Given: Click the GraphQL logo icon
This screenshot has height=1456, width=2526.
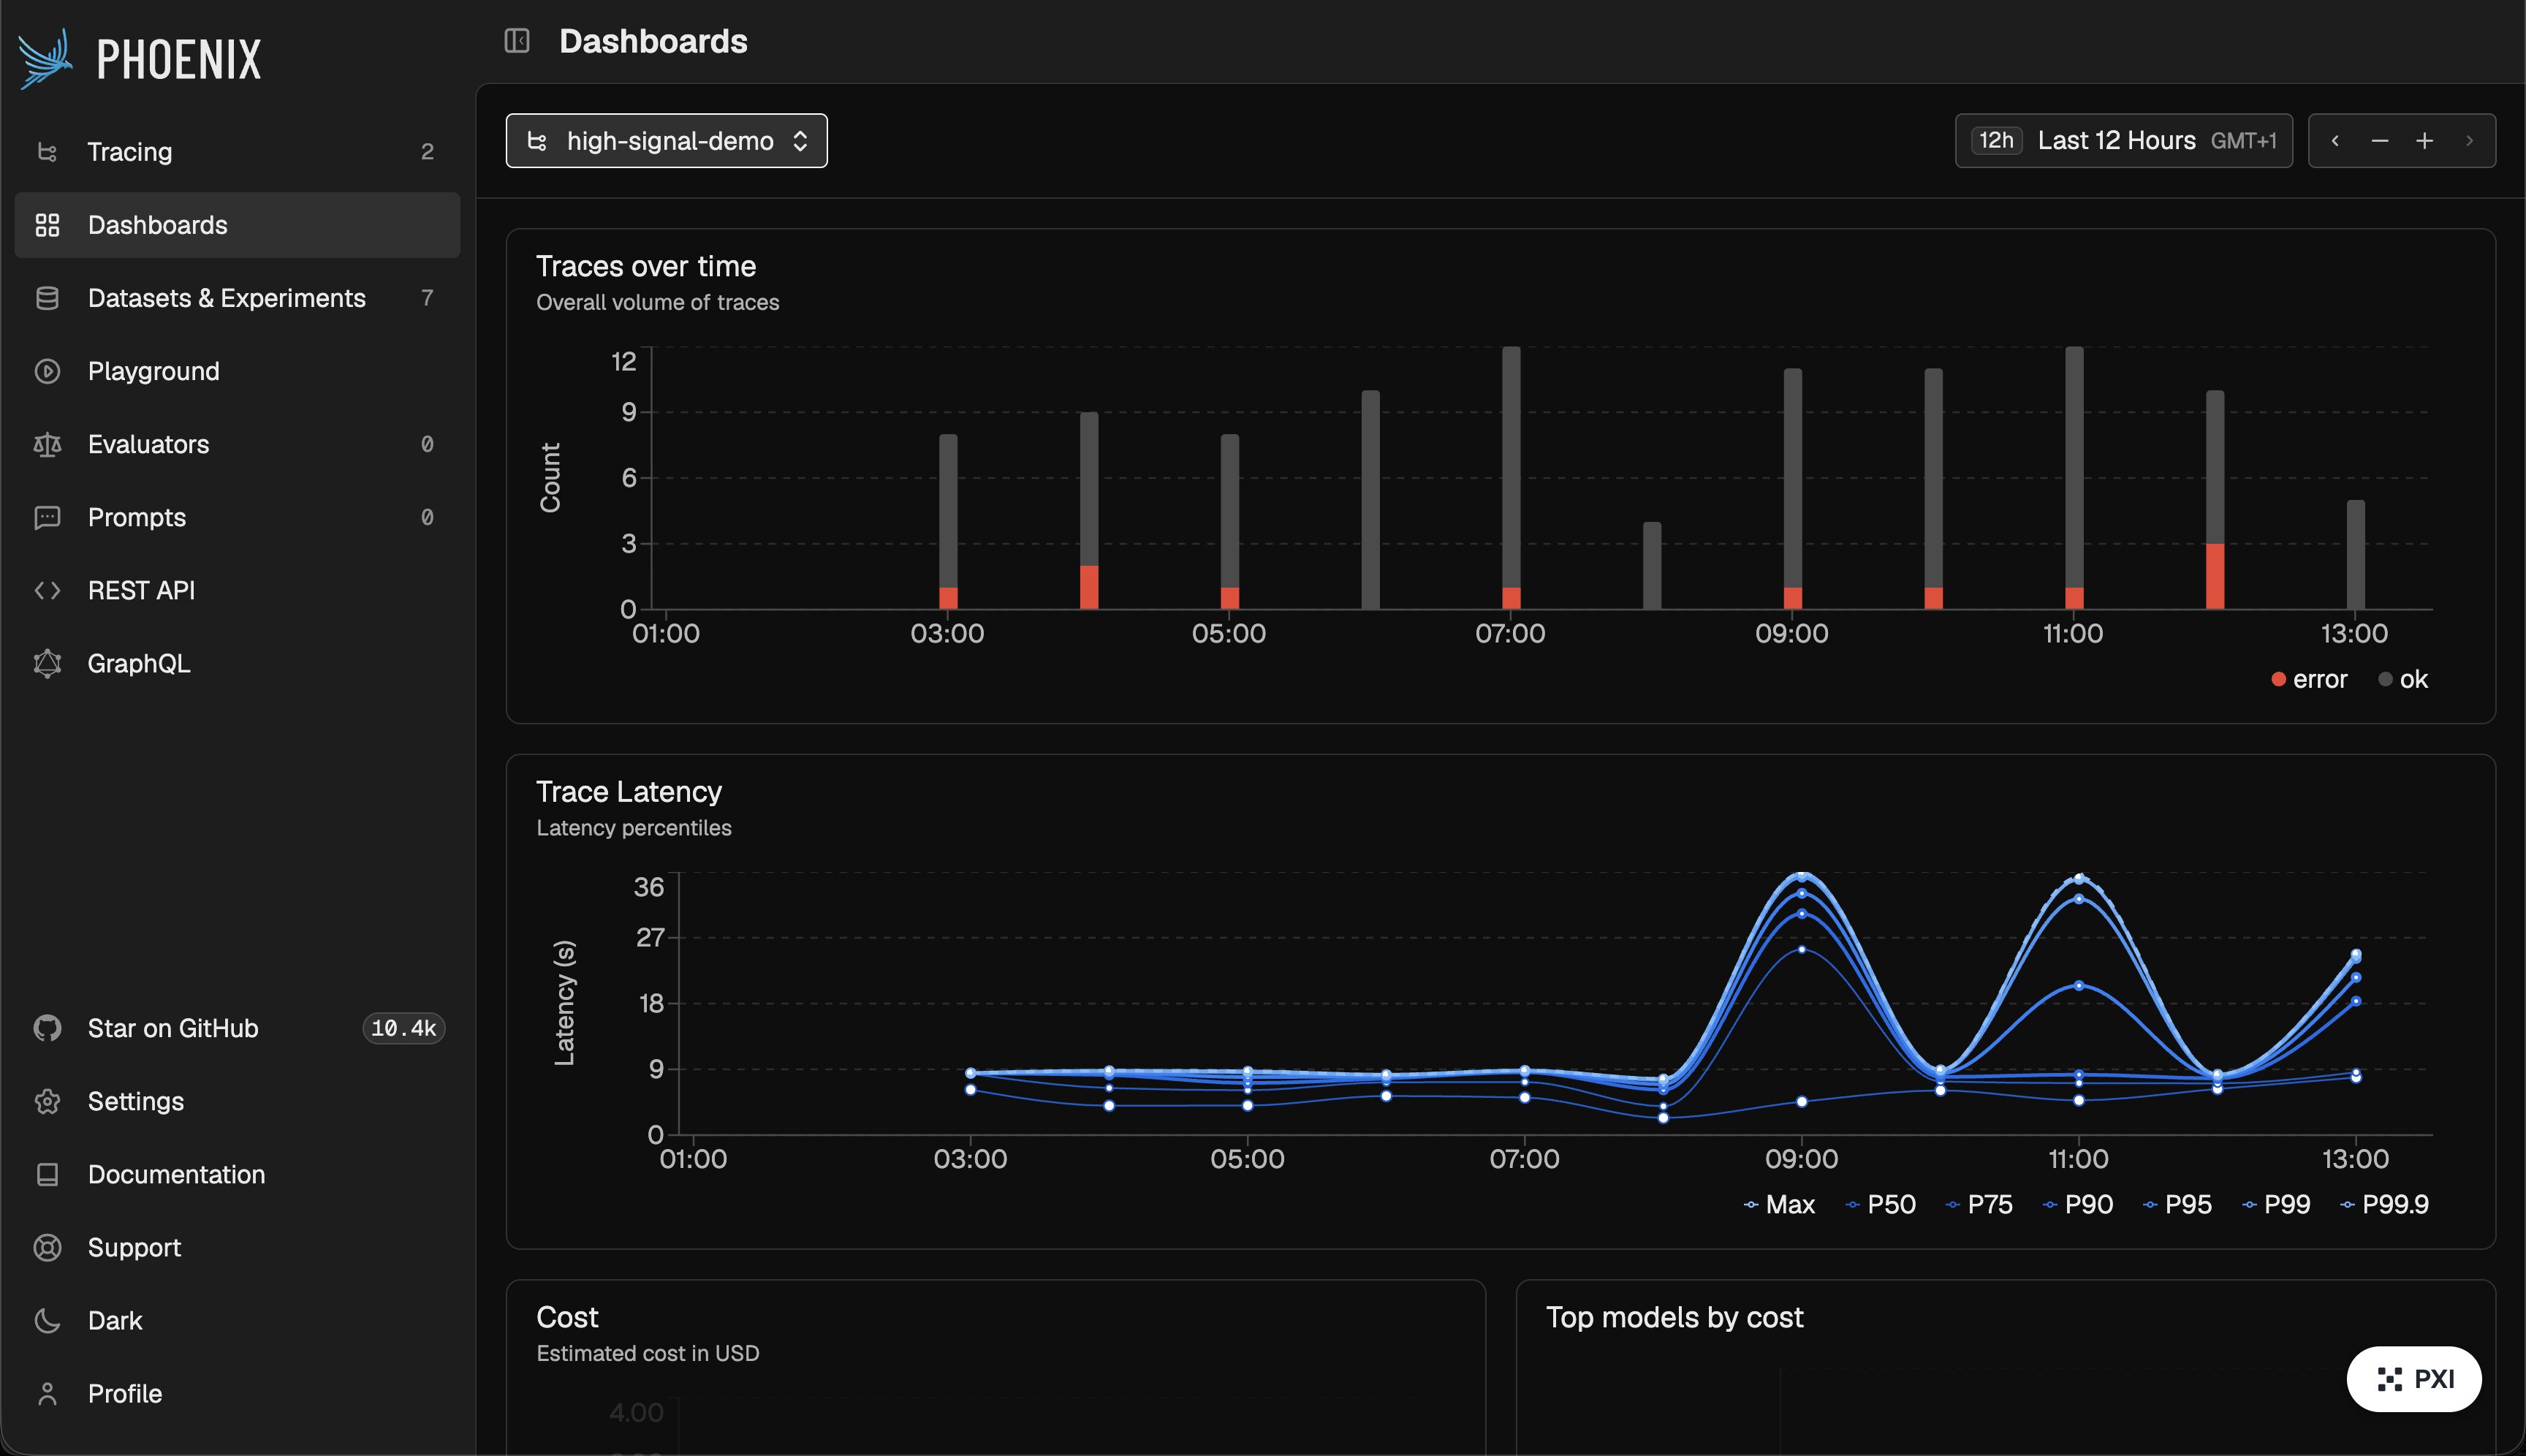Looking at the screenshot, I should coord(47,663).
